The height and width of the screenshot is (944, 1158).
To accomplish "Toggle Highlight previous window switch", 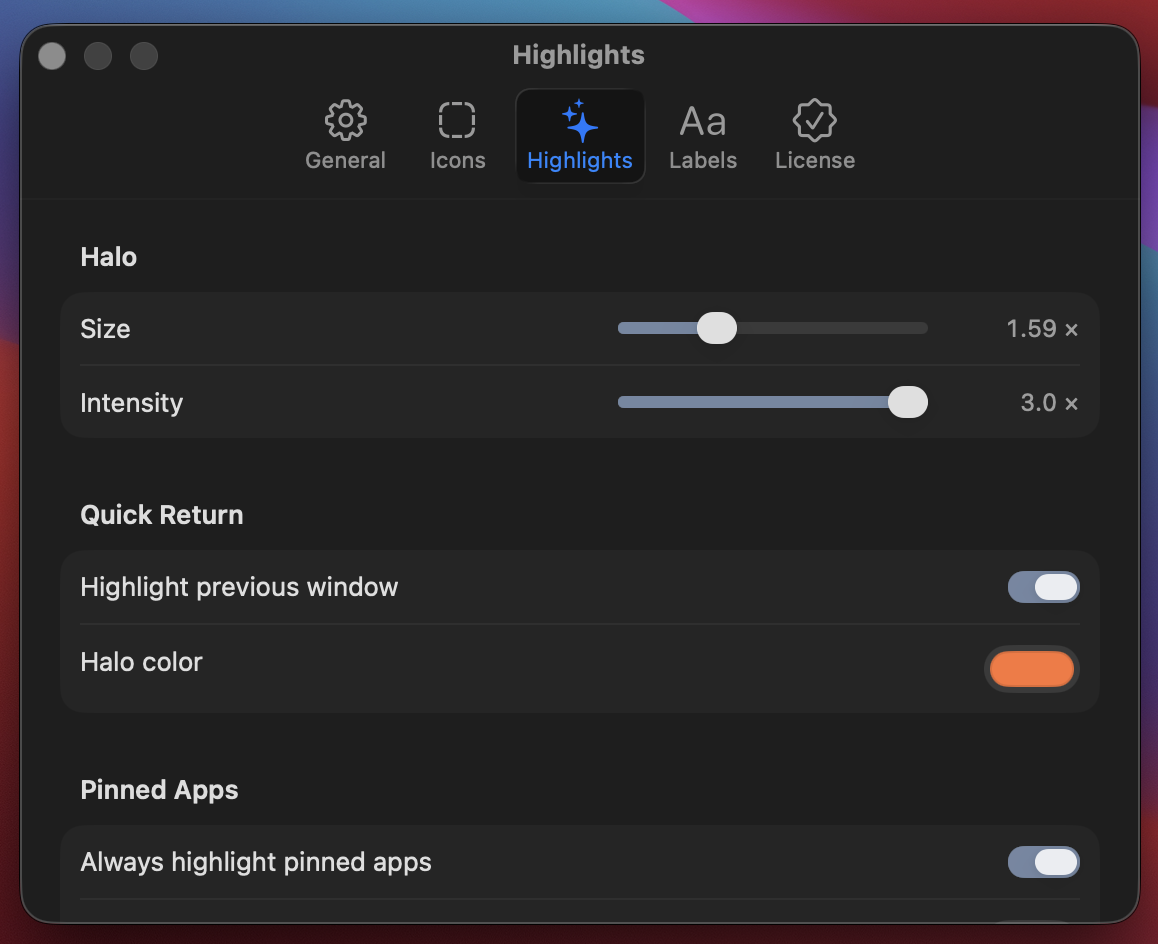I will (1044, 587).
